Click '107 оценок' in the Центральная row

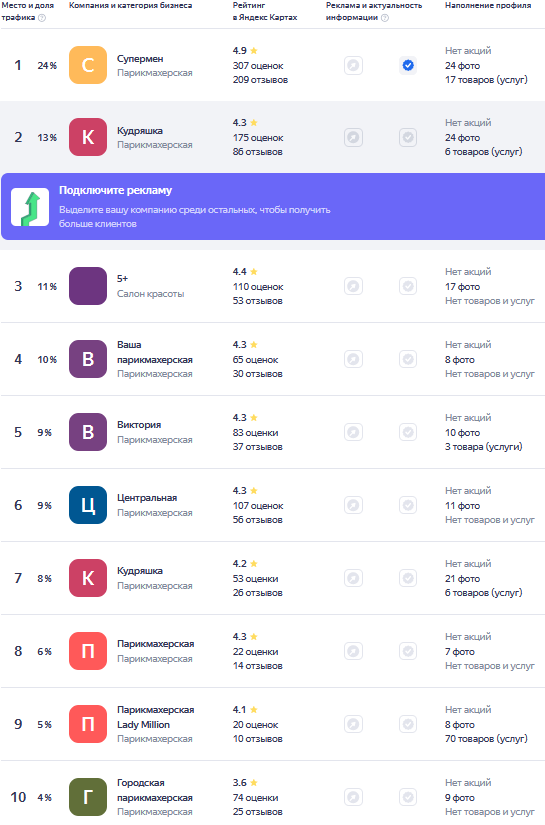(258, 506)
